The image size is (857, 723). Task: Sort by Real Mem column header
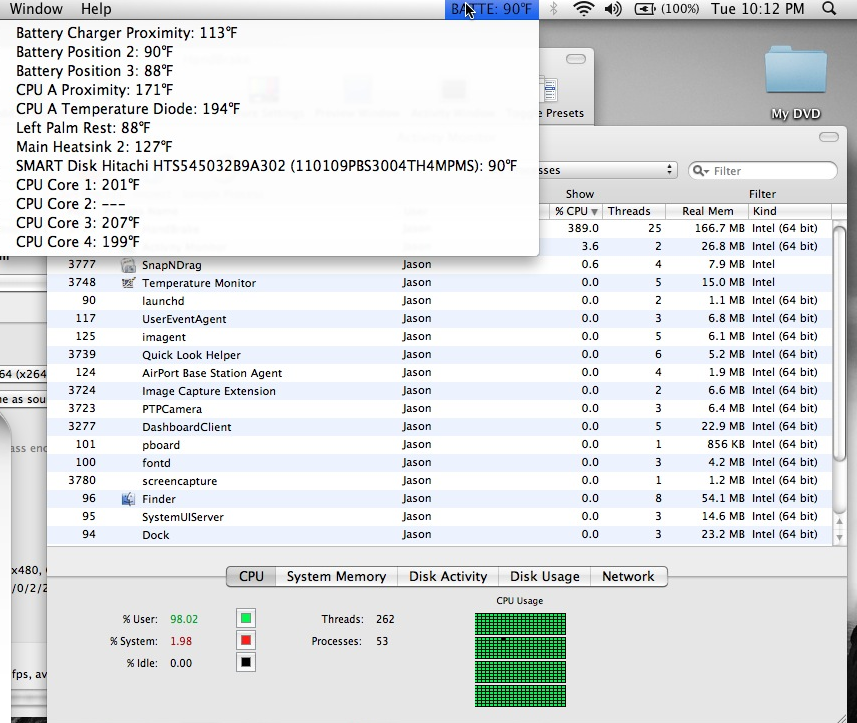[707, 211]
